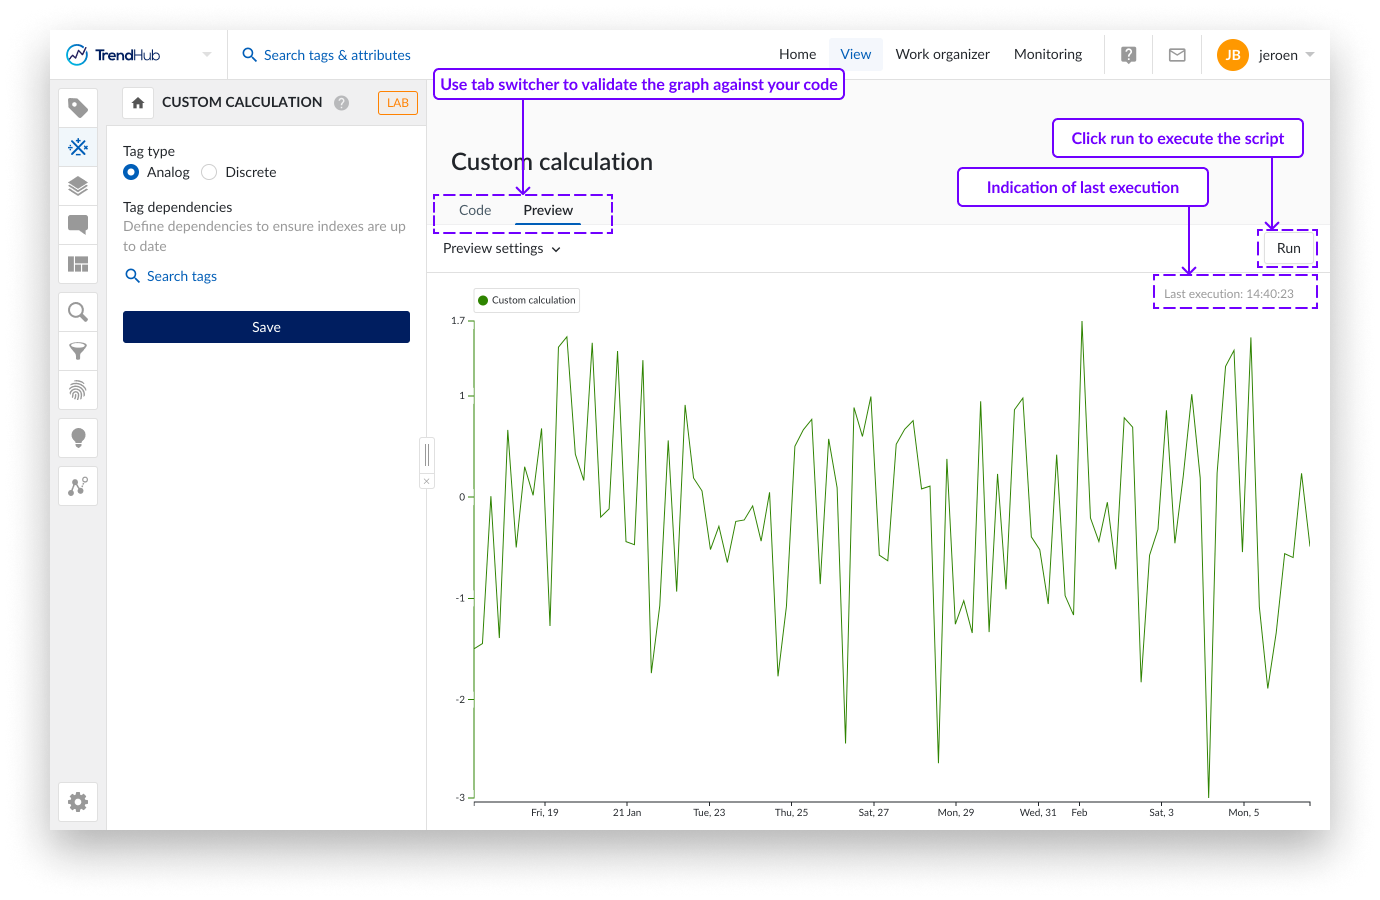This screenshot has width=1380, height=900.
Task: Select the Discrete tag type
Action: [x=208, y=172]
